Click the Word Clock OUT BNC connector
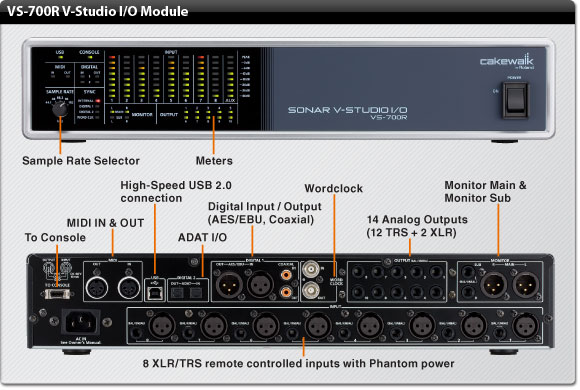580x390 pixels. [311, 291]
